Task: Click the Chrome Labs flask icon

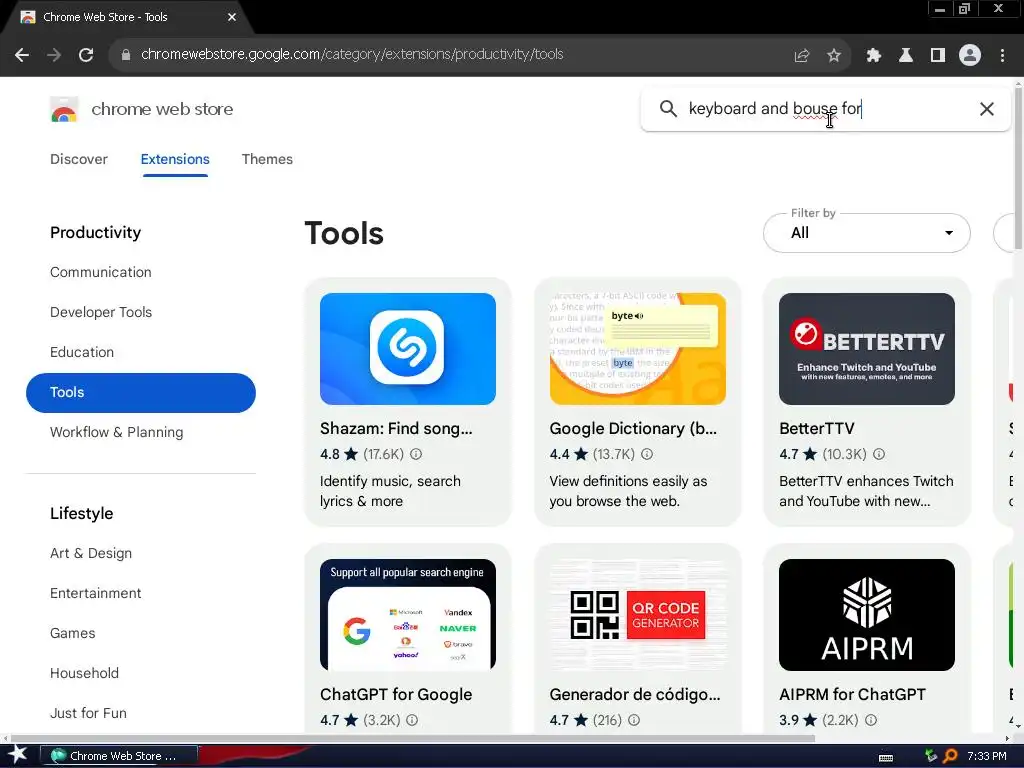Action: coord(906,56)
